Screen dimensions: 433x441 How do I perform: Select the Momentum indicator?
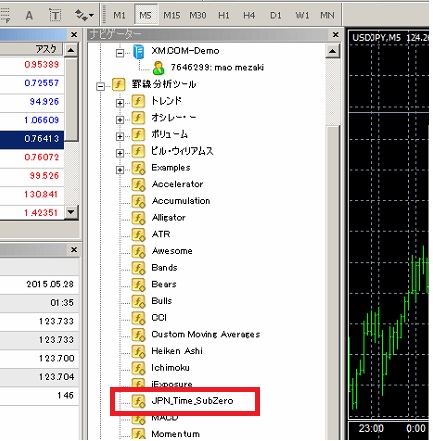tap(175, 434)
